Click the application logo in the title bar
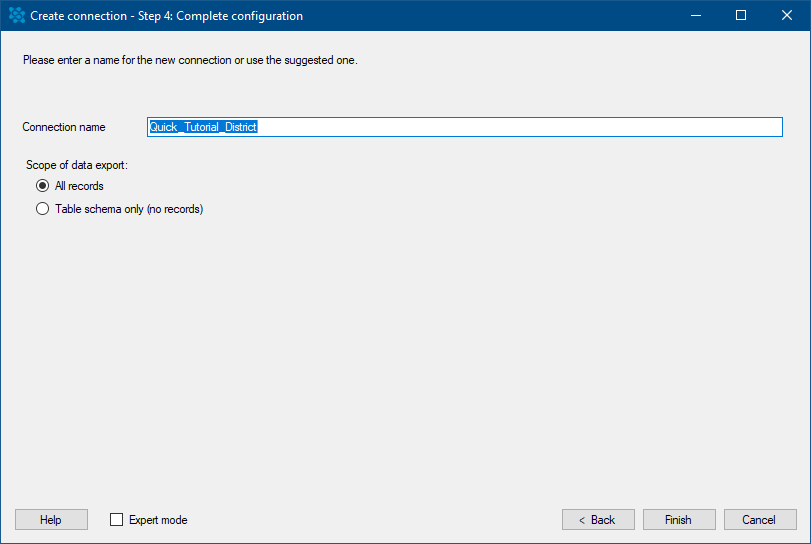Viewport: 811px width, 544px height. (17, 15)
